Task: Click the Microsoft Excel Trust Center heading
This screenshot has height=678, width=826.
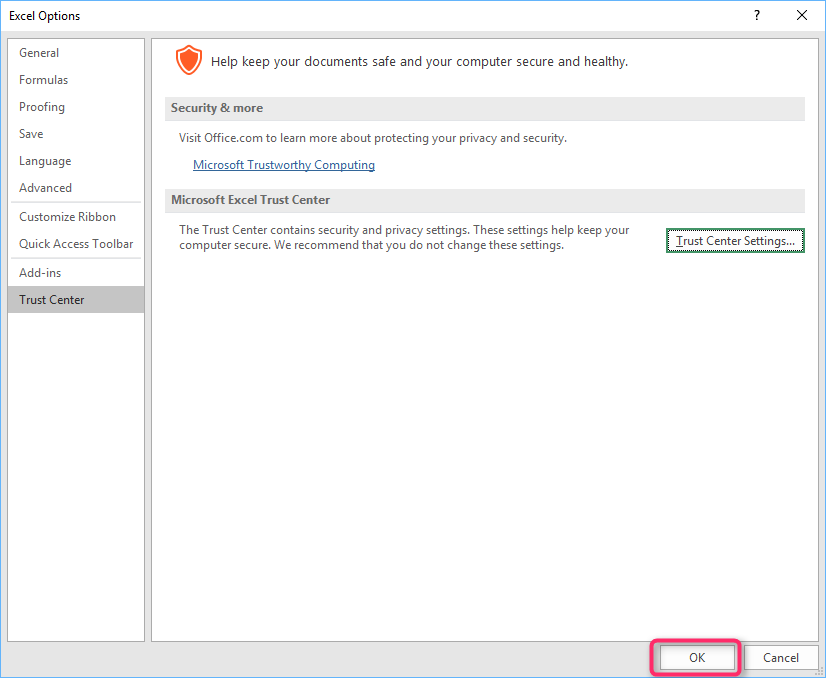Action: click(x=250, y=200)
